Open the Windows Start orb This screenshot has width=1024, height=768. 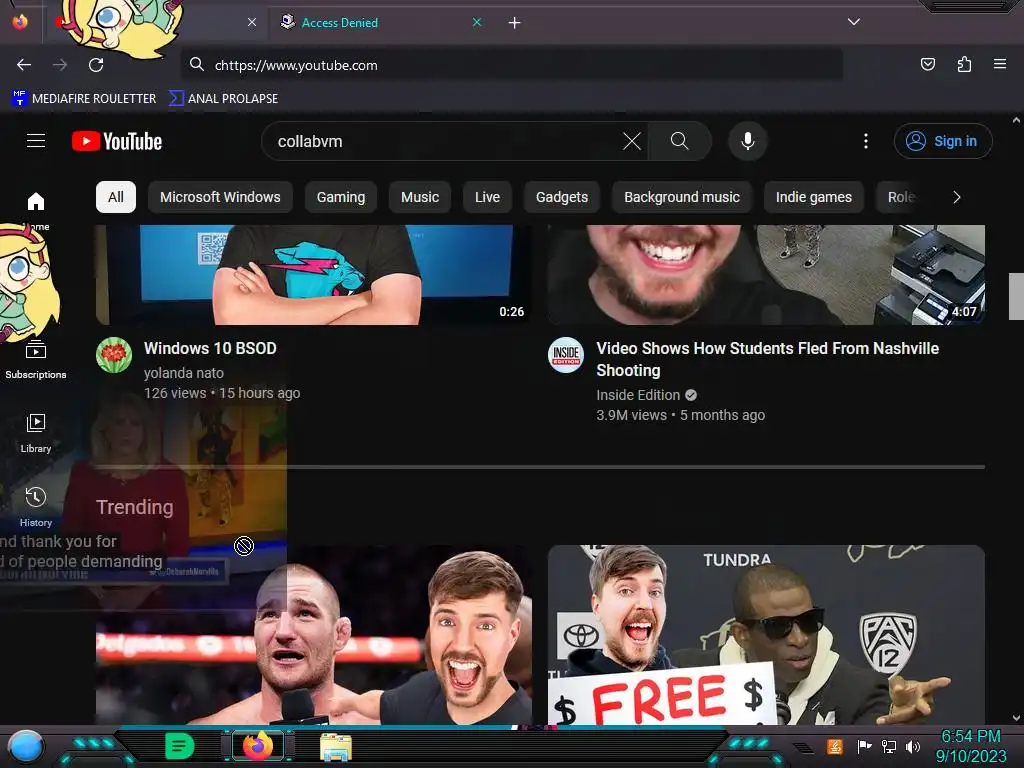point(26,747)
